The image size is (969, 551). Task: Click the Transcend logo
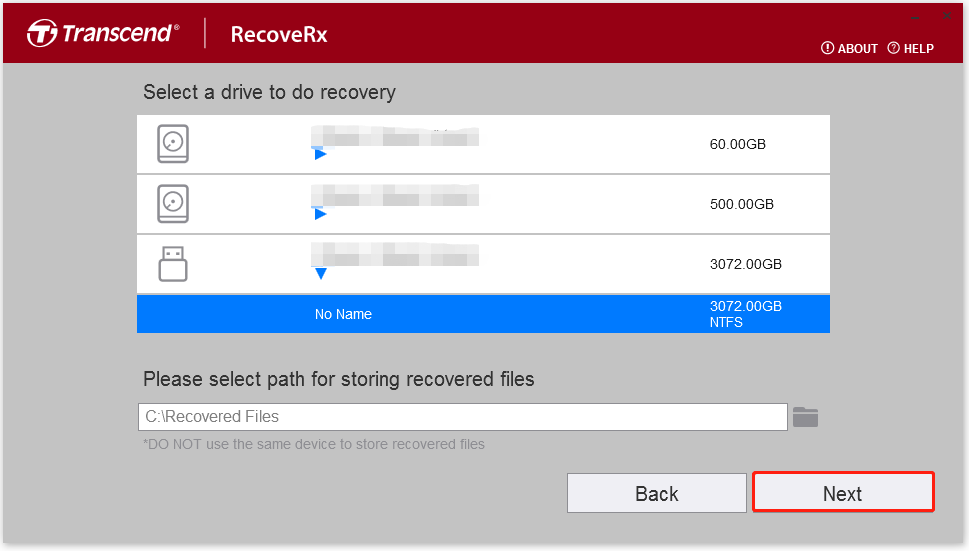[103, 33]
